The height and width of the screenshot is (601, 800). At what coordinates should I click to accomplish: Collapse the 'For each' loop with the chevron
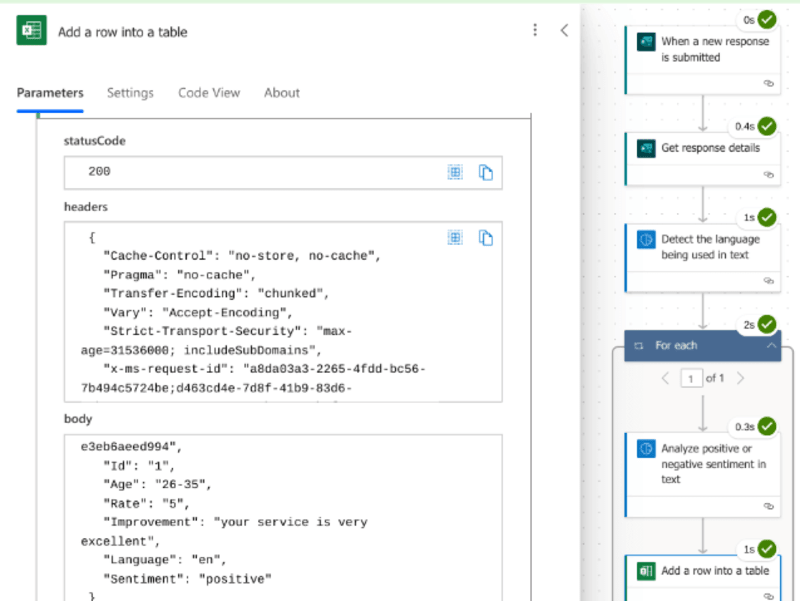771,345
